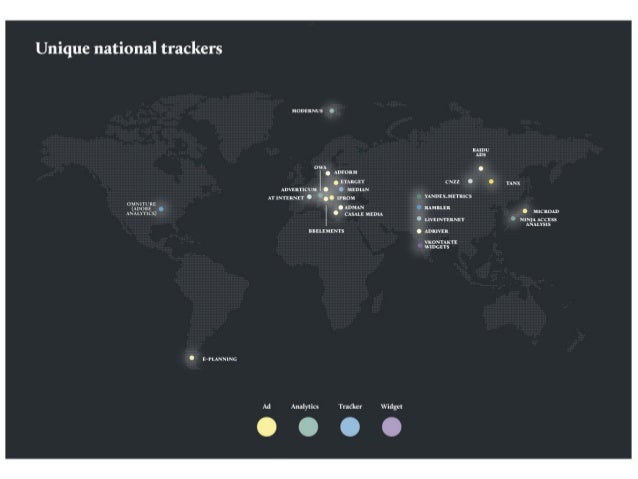Select the AT Internet marker dot
The width and height of the screenshot is (638, 479).
coord(309,197)
